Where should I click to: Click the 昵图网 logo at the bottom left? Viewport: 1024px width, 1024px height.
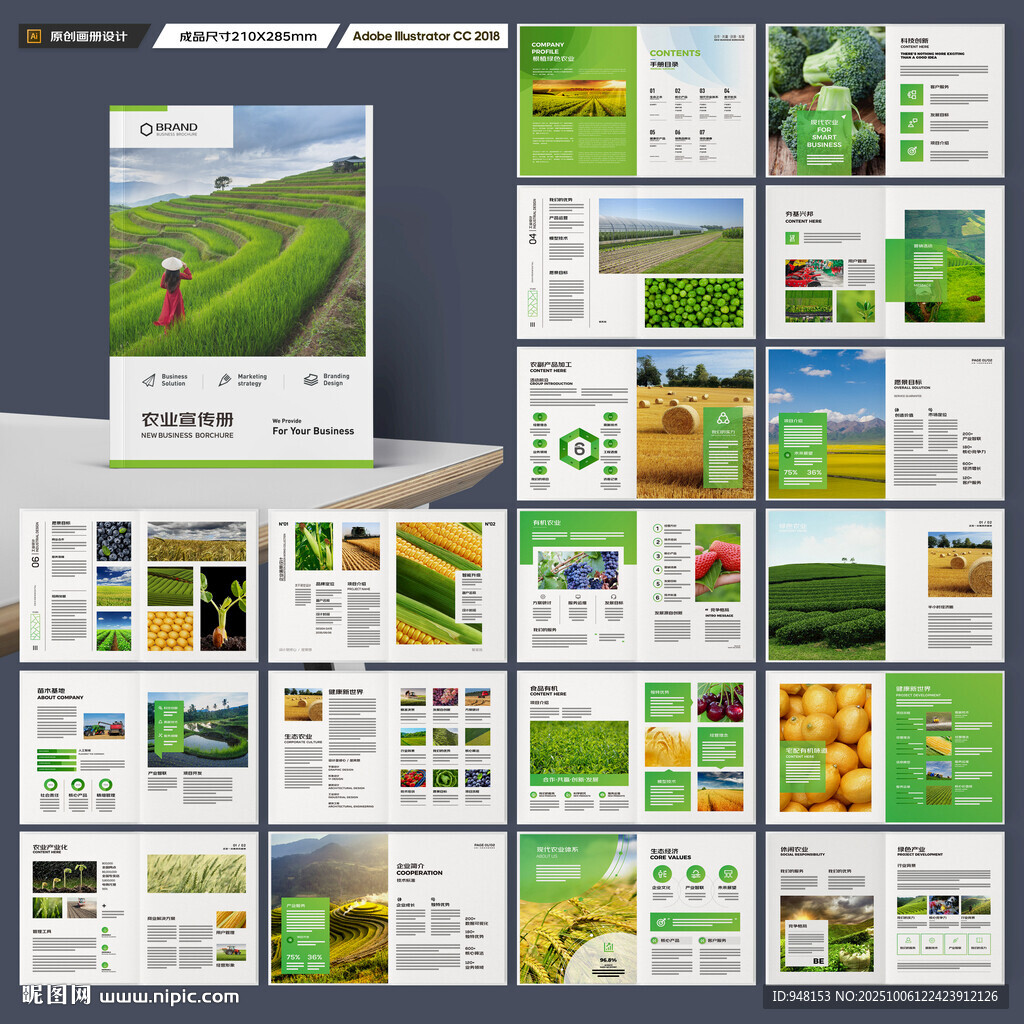[x=57, y=995]
